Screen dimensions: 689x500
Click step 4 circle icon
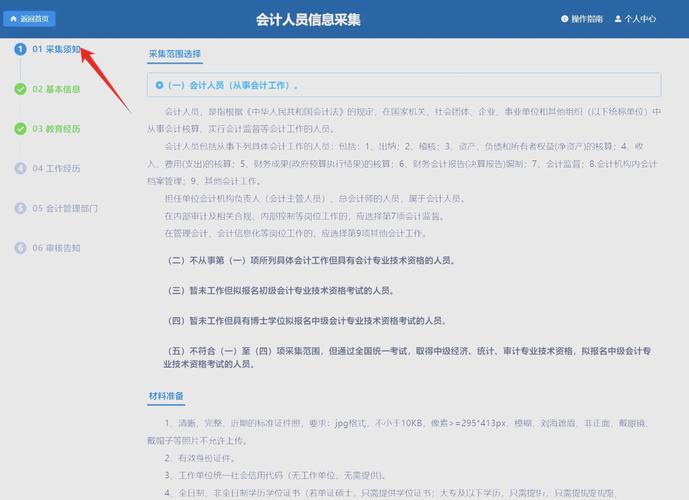pyautogui.click(x=20, y=168)
